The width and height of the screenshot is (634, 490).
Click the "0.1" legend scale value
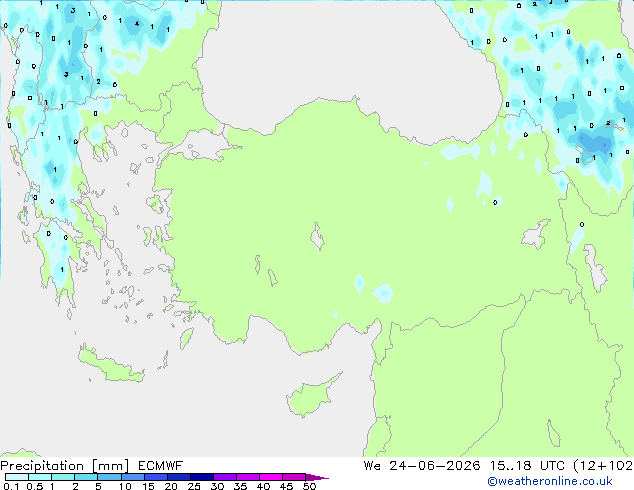(11, 486)
